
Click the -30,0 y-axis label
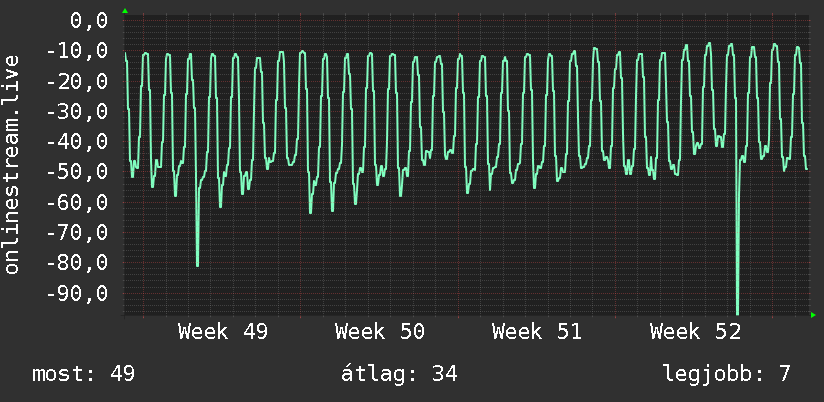(x=77, y=112)
